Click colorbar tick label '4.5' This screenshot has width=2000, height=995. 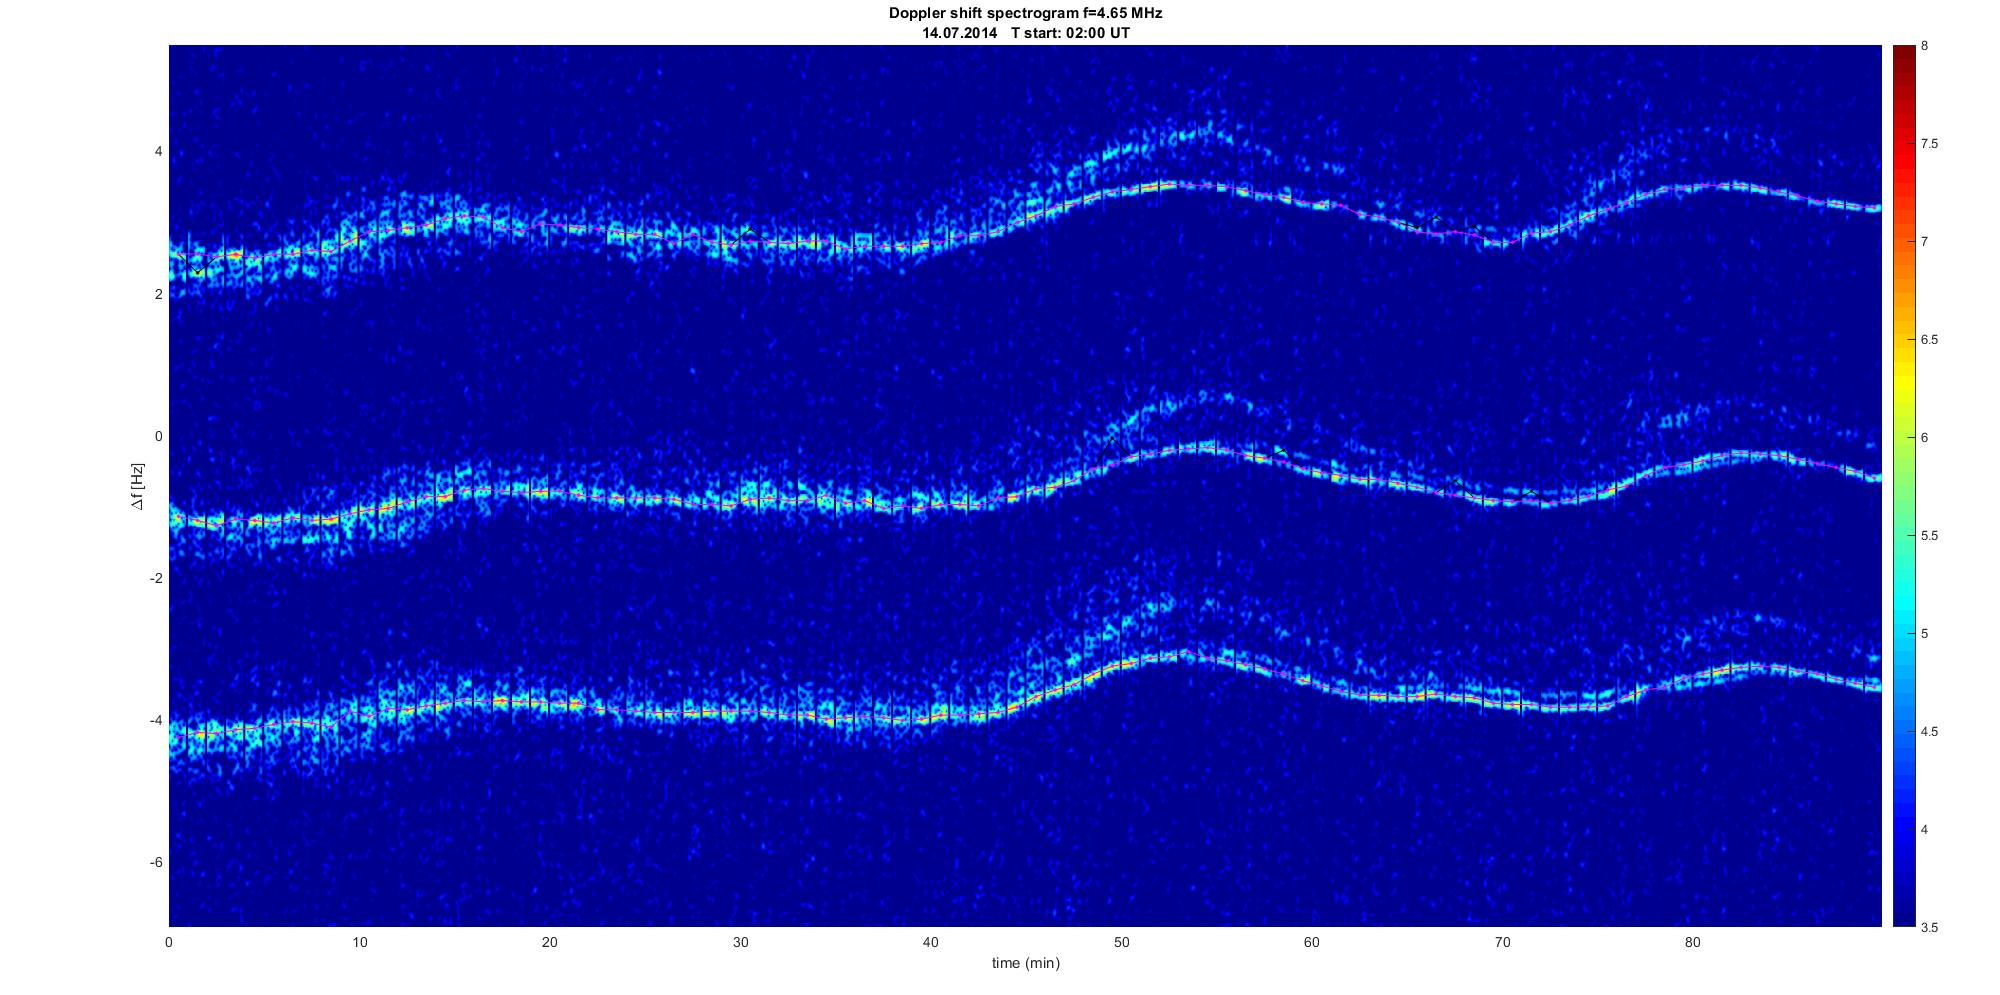tap(1930, 732)
